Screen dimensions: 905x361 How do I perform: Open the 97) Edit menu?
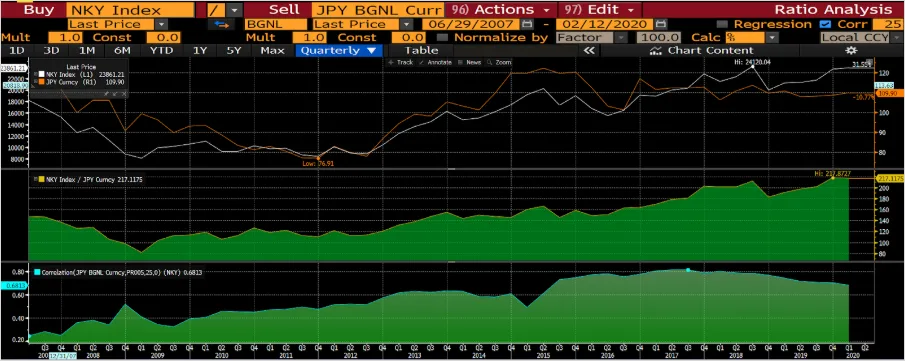(599, 10)
